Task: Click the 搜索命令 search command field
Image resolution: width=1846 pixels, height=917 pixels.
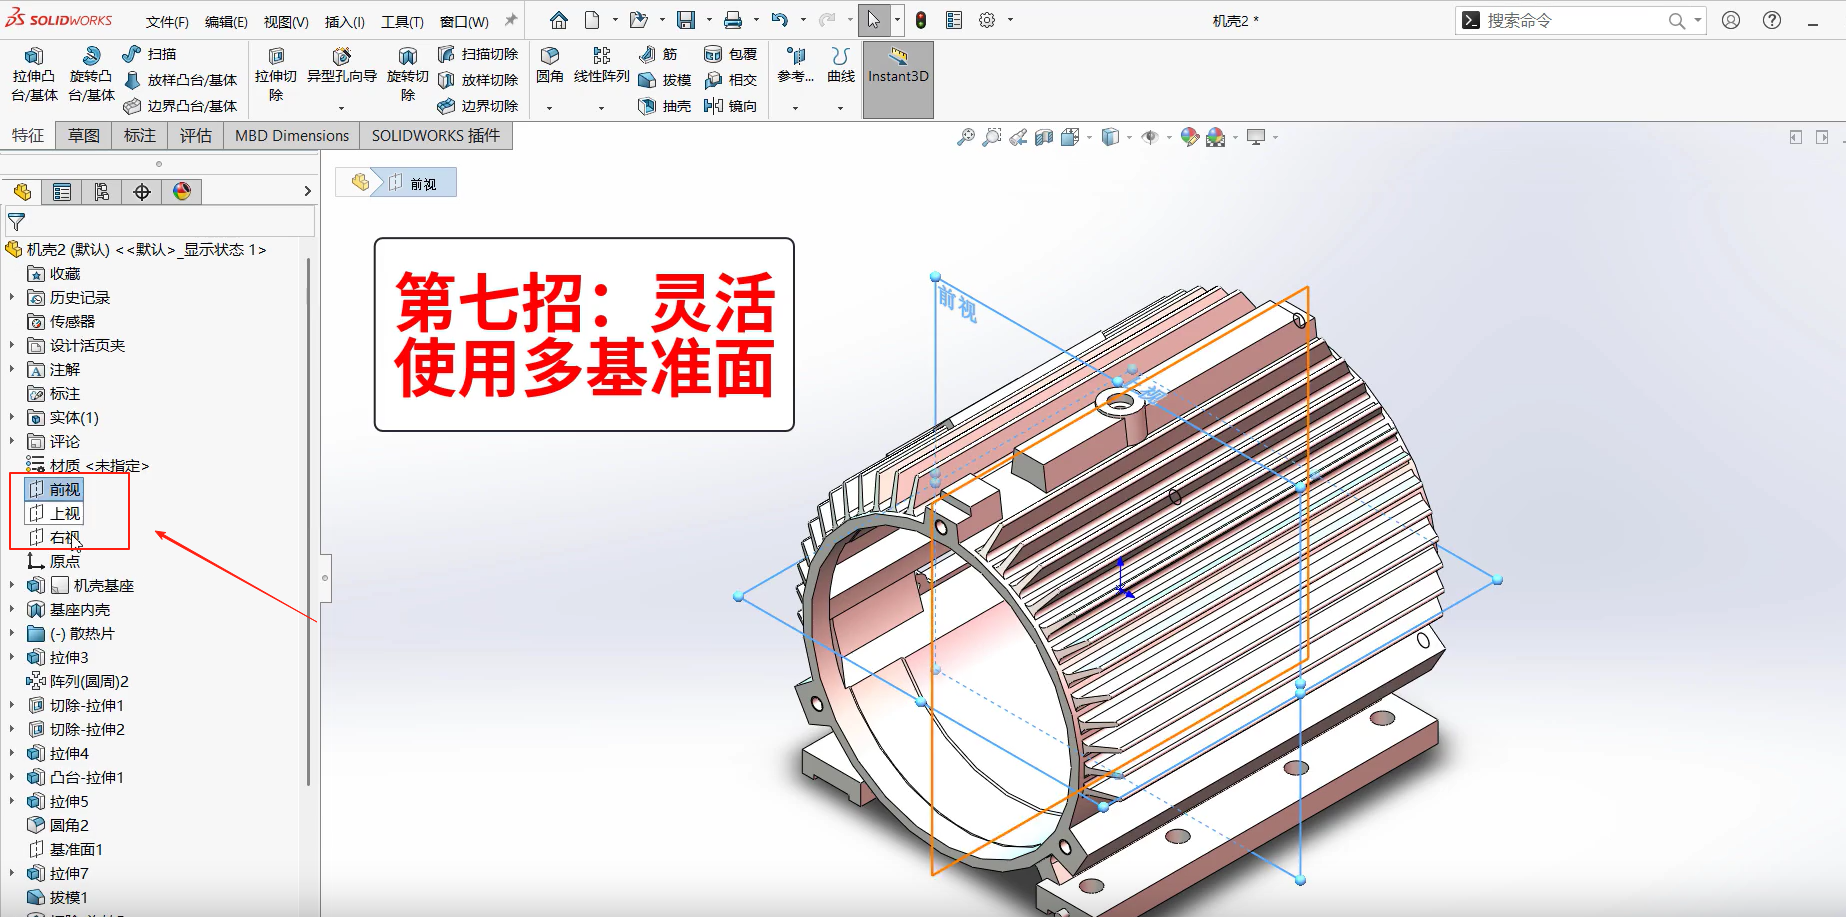Action: (1570, 20)
